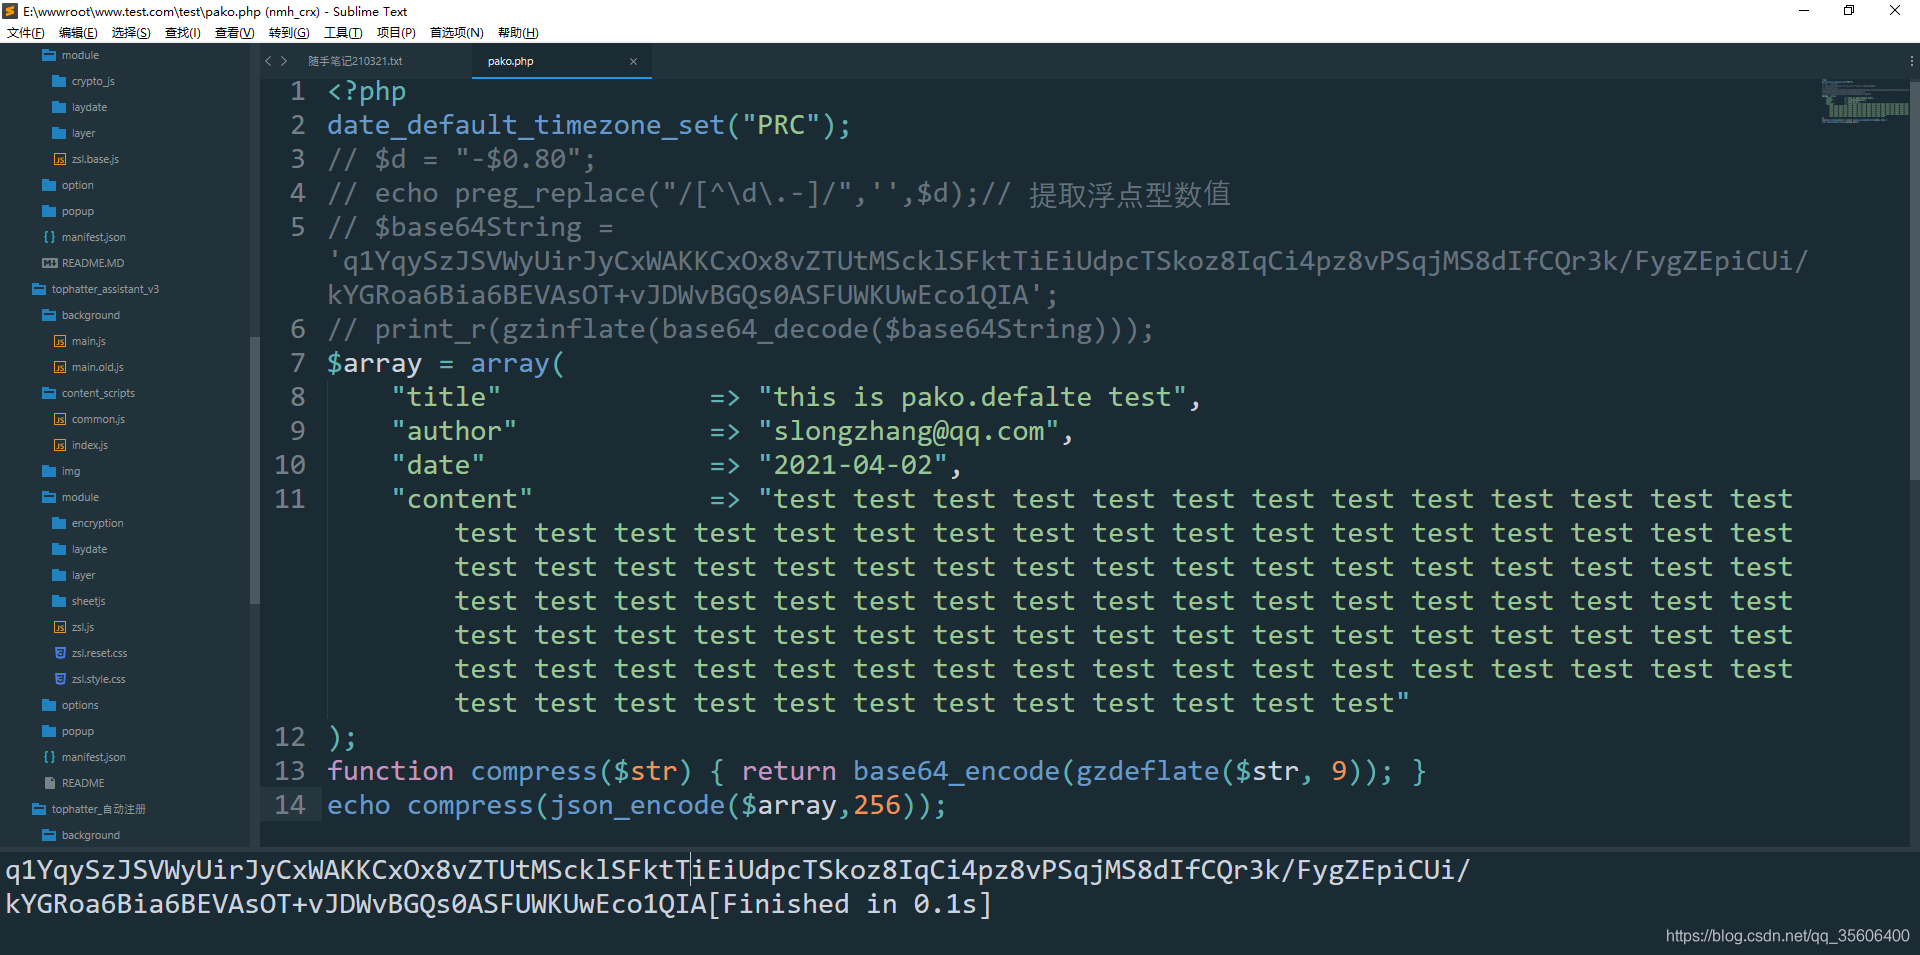Open the 帮助(H) Help menu
This screenshot has width=1920, height=955.
pyautogui.click(x=518, y=33)
